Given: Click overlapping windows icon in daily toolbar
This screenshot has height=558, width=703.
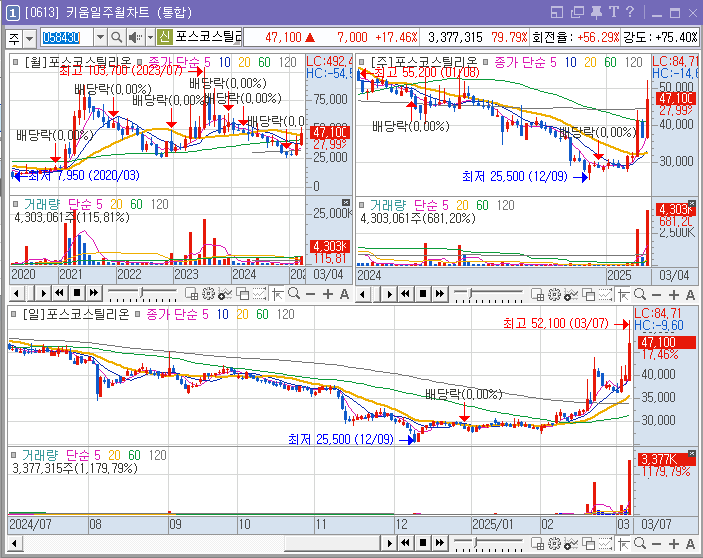Looking at the screenshot, I should point(589,544).
